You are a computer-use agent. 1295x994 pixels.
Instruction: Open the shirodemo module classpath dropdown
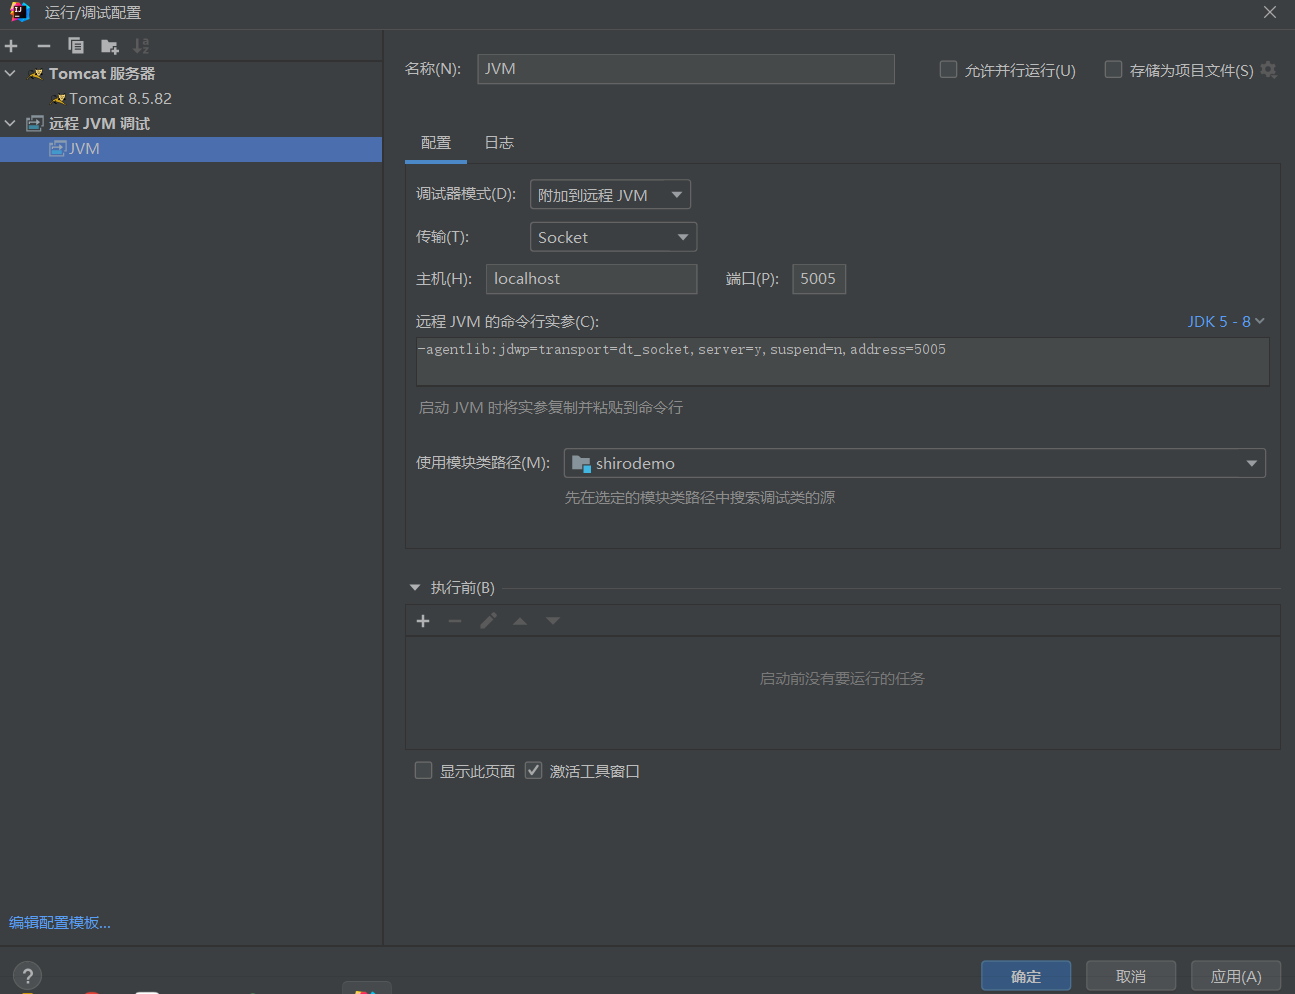[914, 463]
